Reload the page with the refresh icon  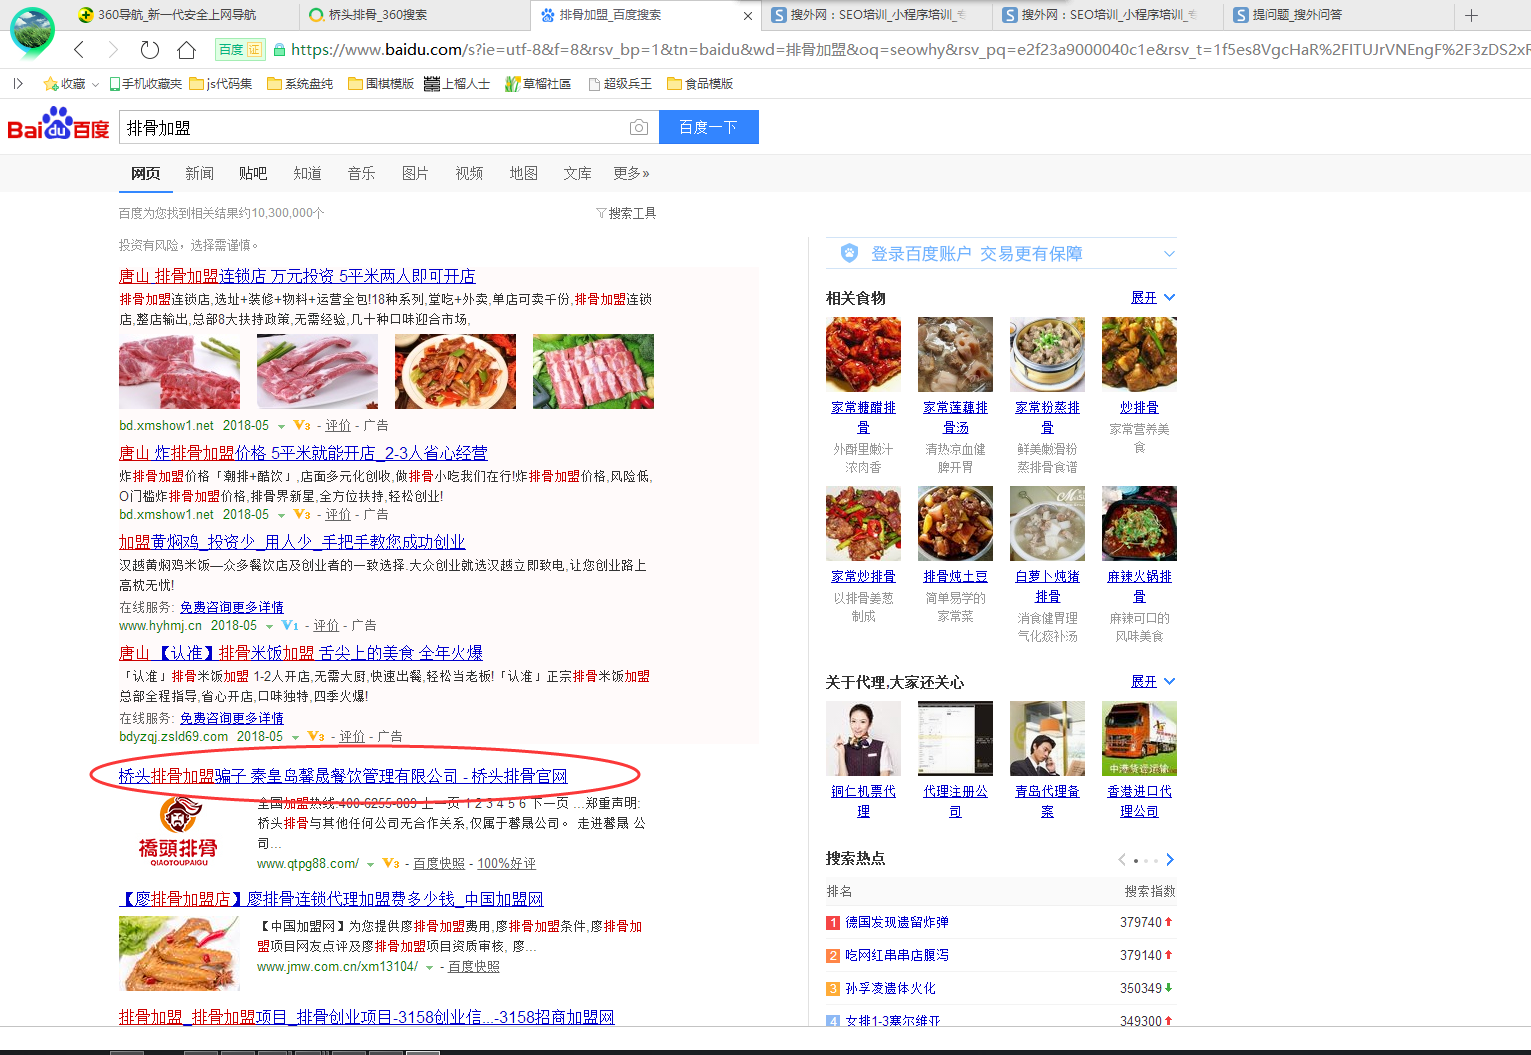pos(150,50)
